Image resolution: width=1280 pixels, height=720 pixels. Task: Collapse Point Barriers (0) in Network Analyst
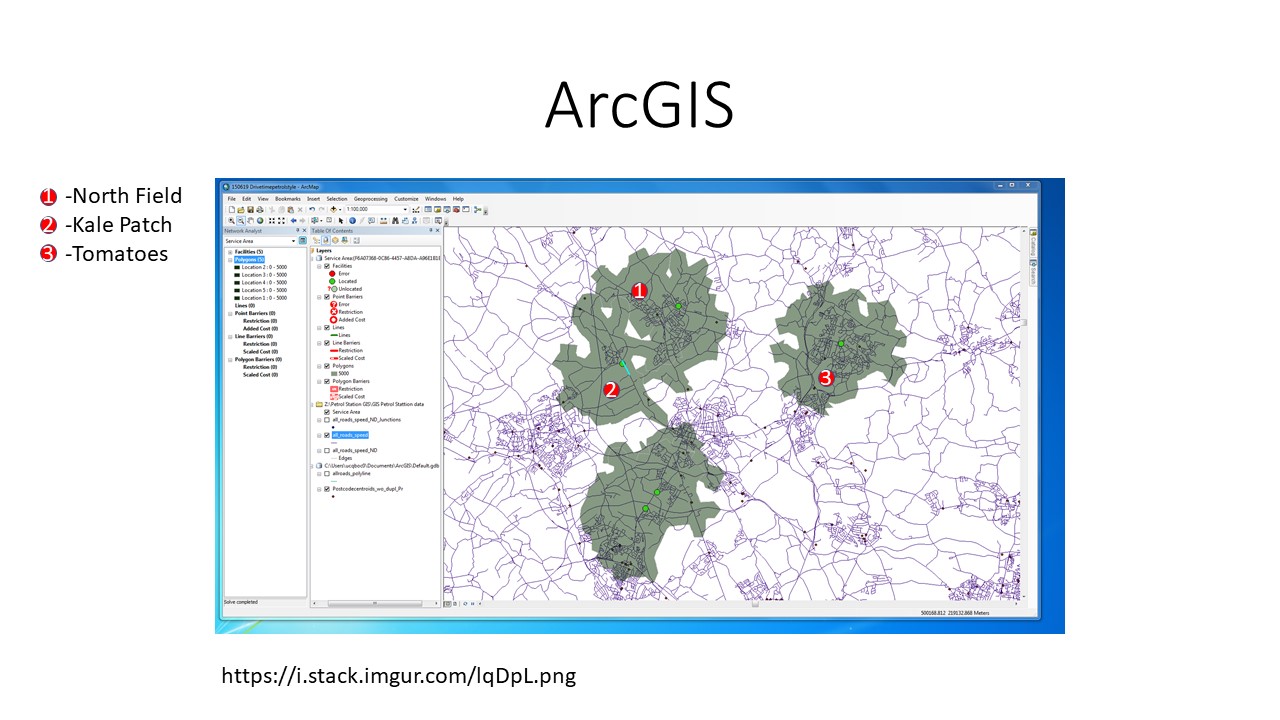pos(230,313)
